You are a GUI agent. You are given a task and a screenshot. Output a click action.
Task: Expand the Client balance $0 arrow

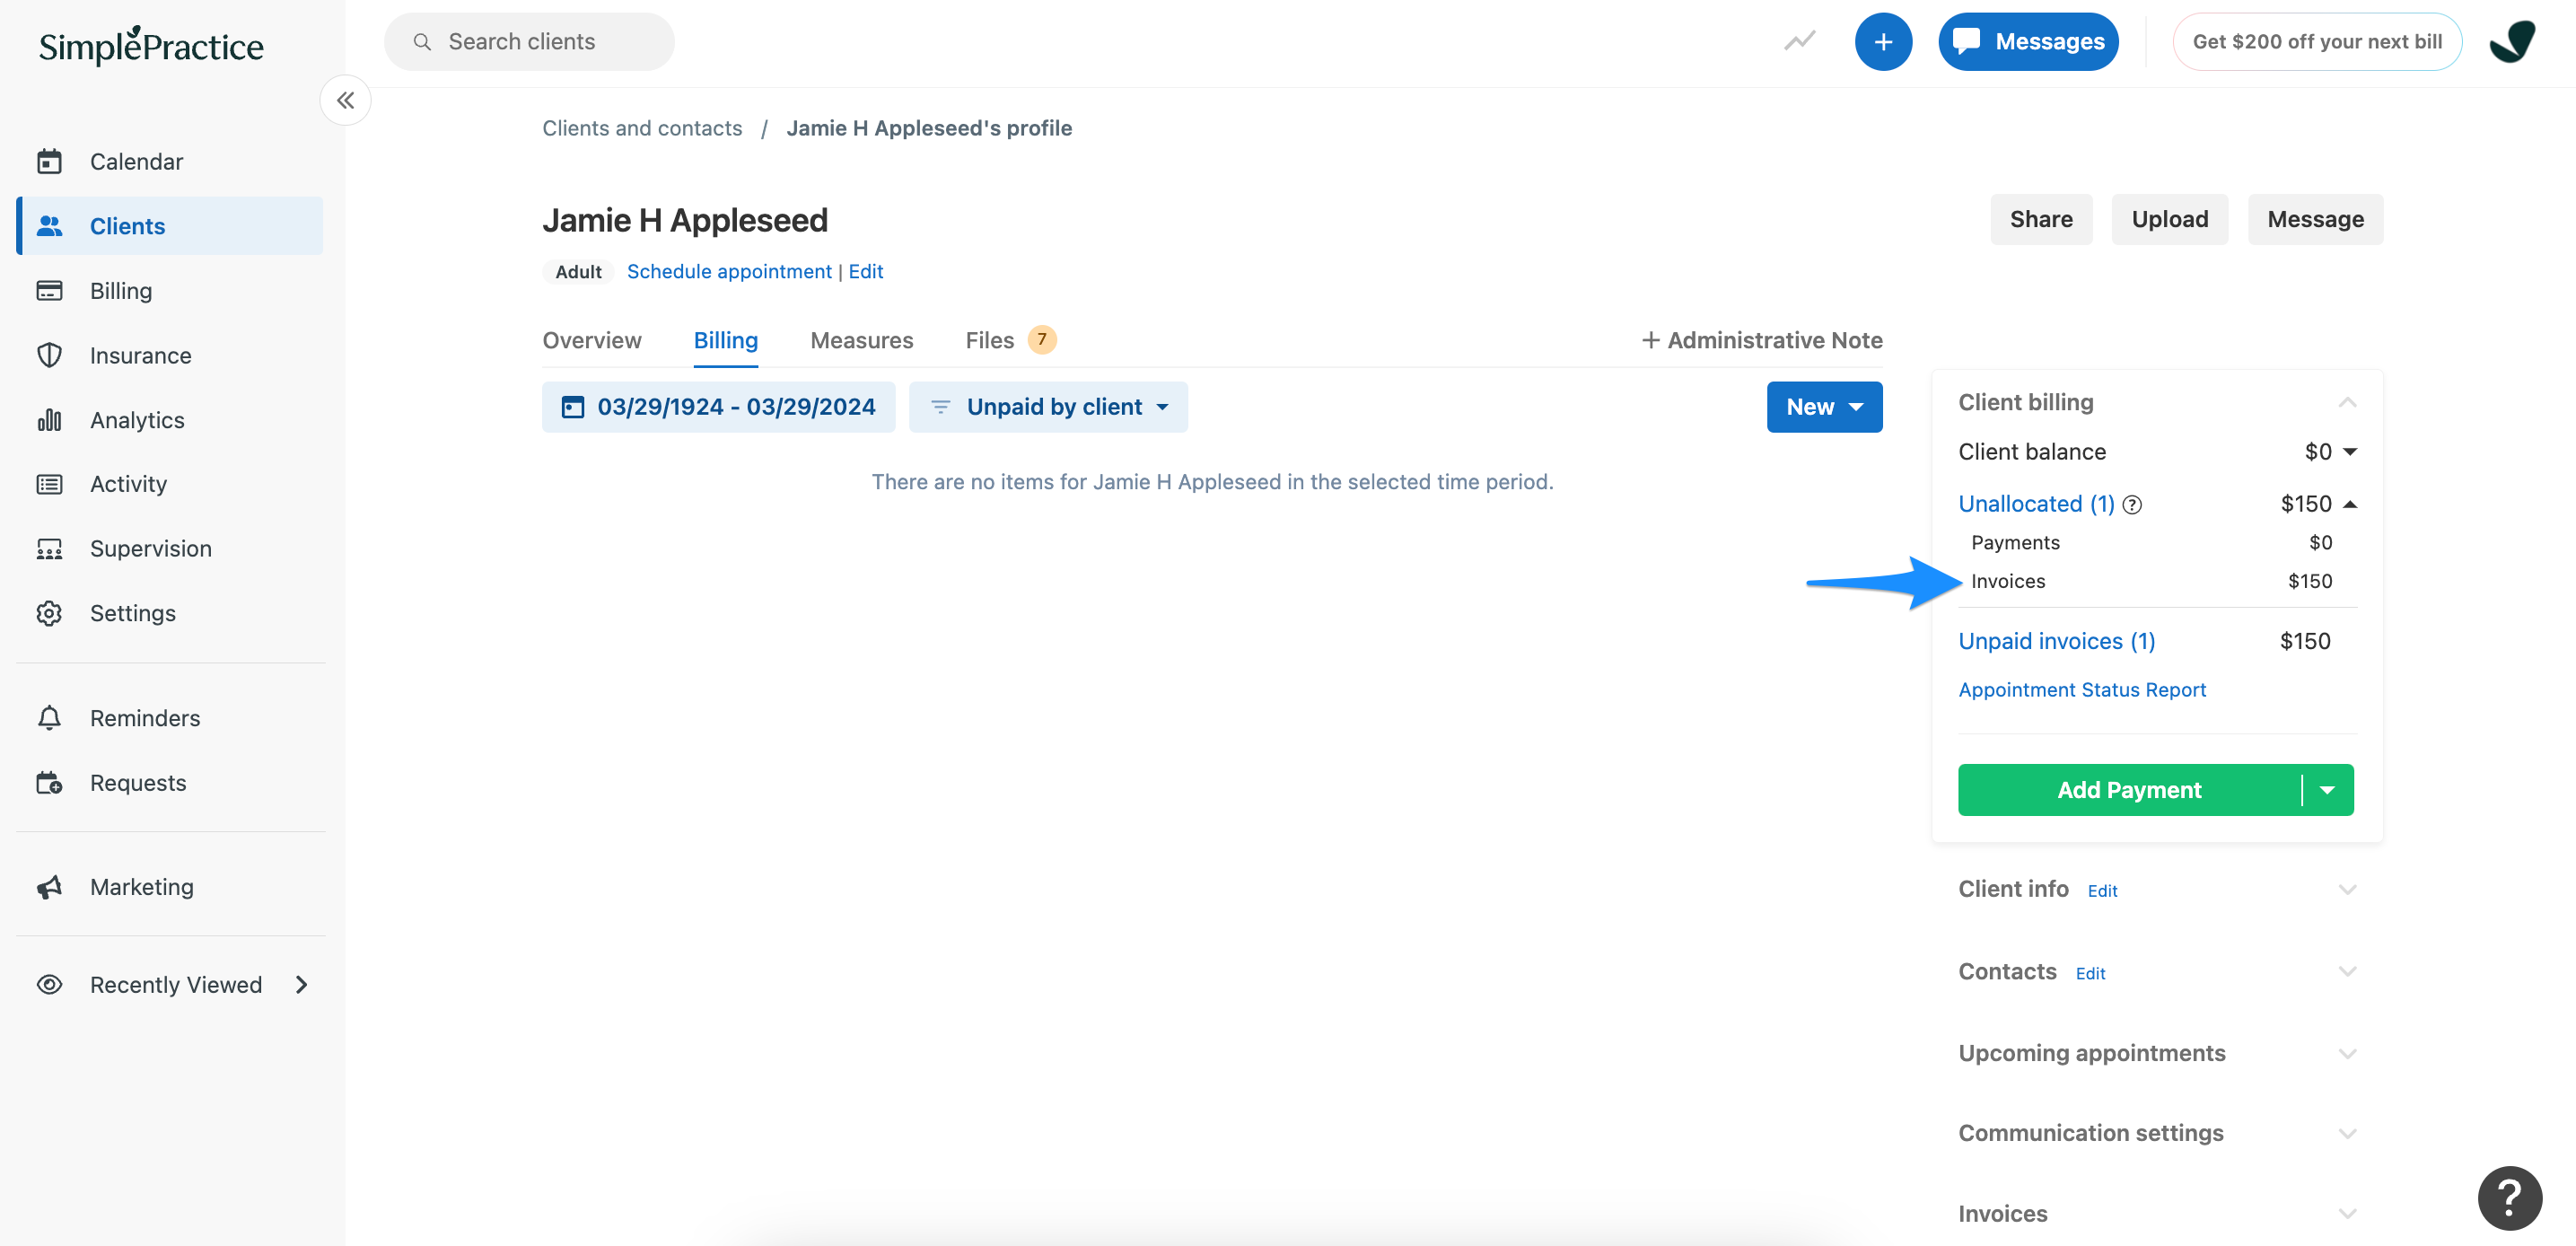(2350, 452)
